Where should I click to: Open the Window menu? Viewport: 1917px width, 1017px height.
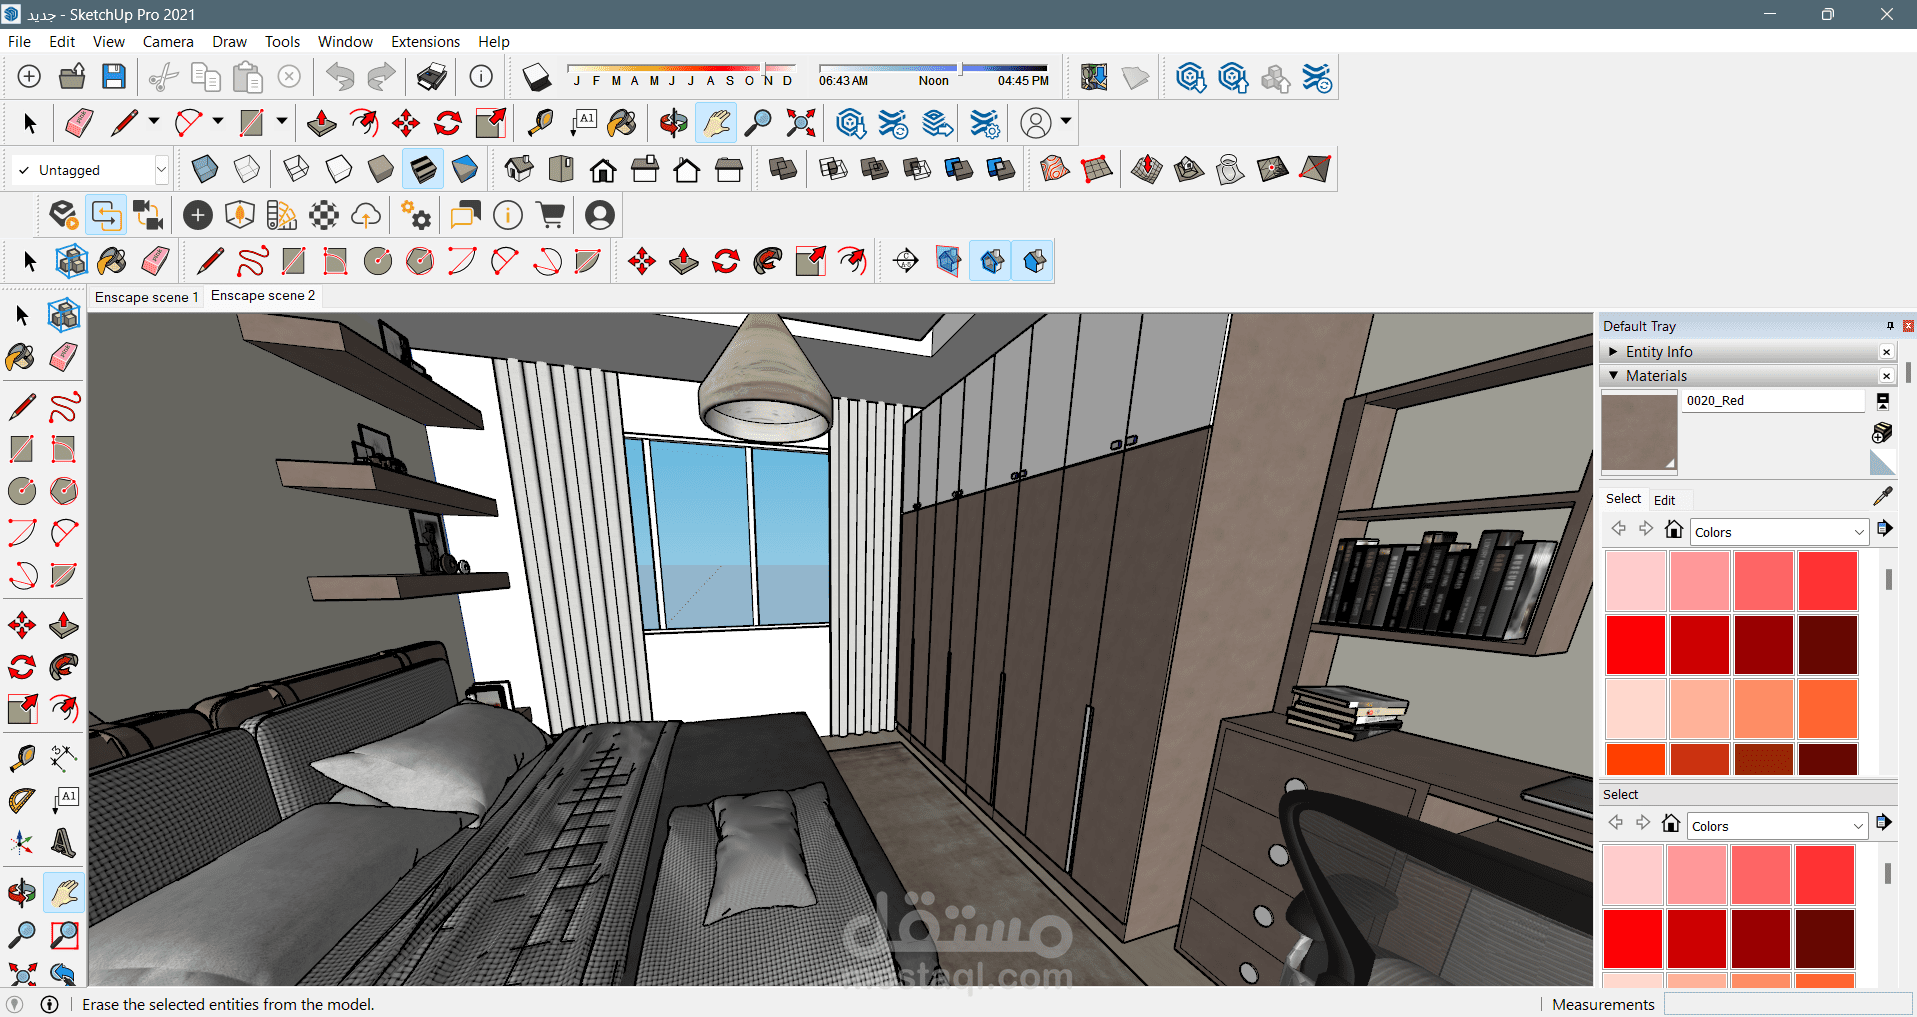click(345, 42)
